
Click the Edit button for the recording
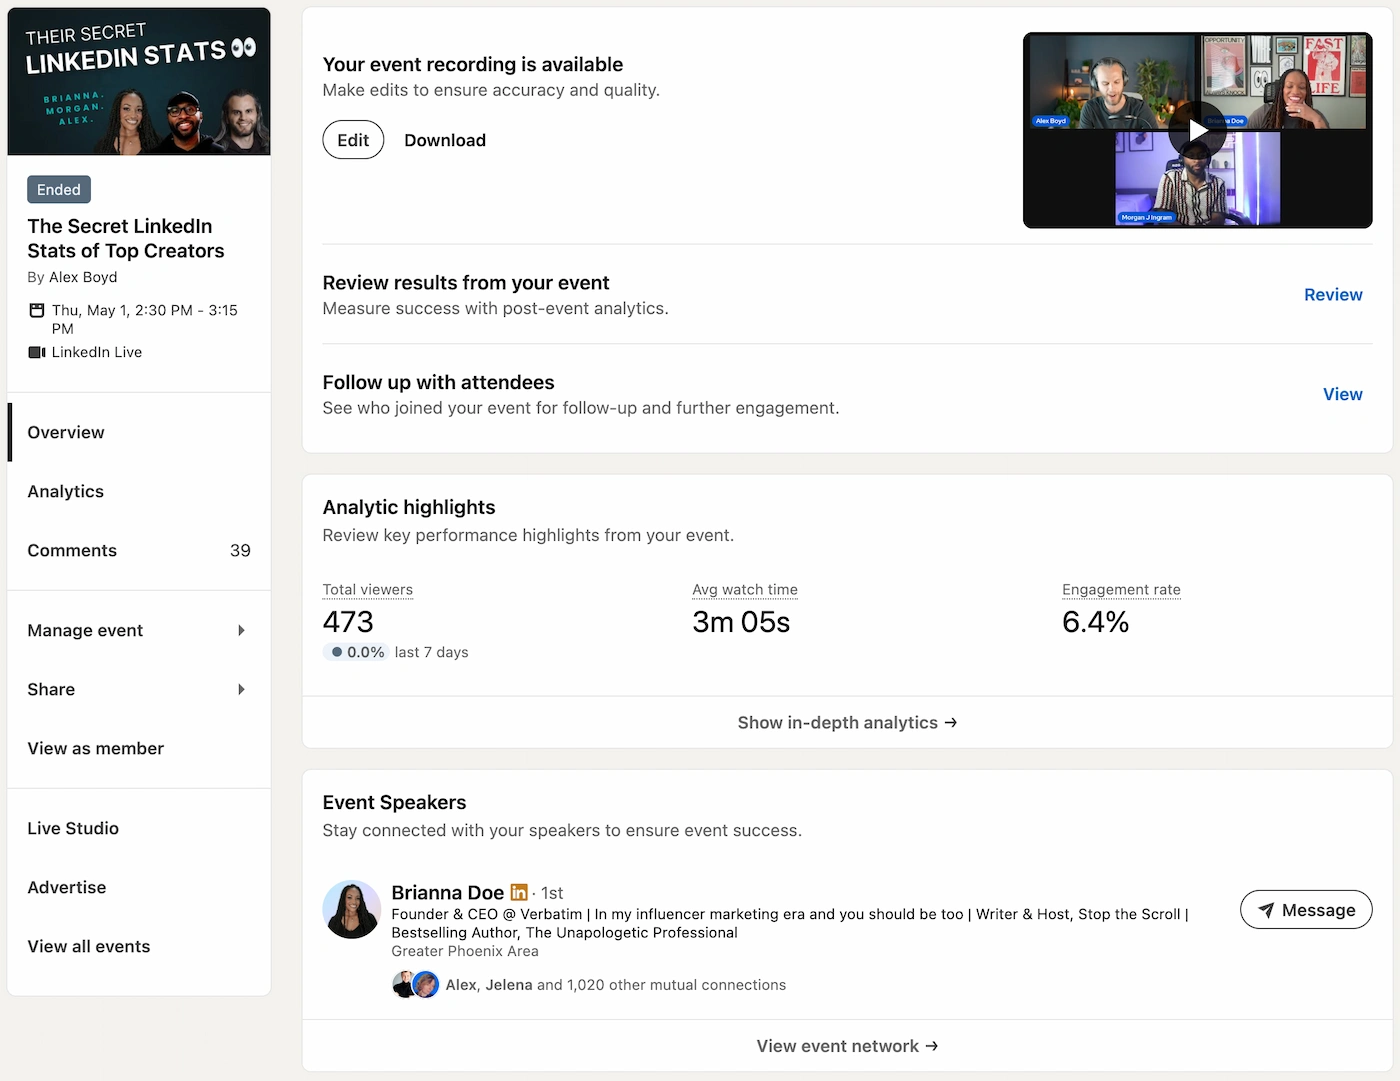coord(353,140)
